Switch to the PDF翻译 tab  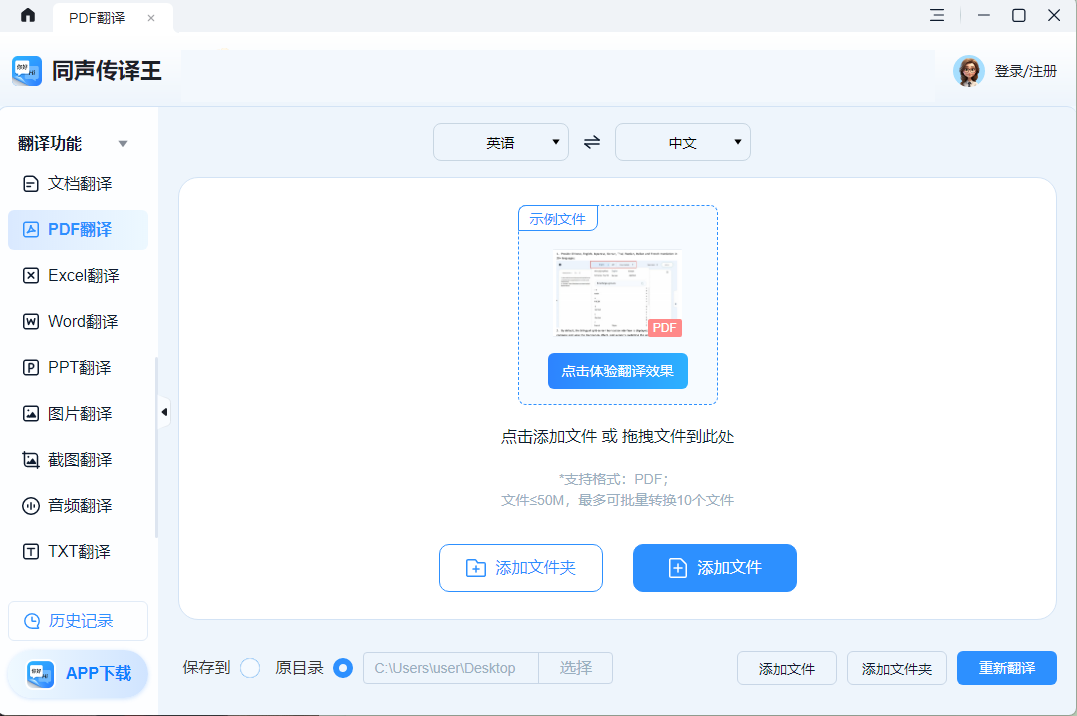pos(113,18)
